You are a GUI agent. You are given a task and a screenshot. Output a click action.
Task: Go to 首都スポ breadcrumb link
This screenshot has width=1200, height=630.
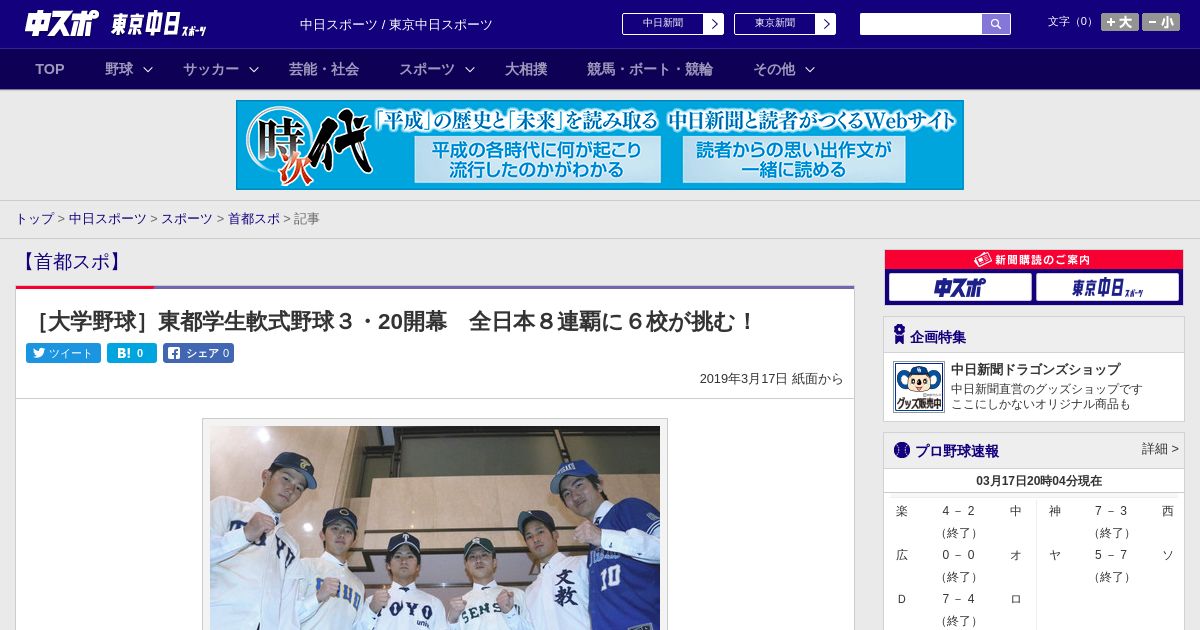point(254,218)
